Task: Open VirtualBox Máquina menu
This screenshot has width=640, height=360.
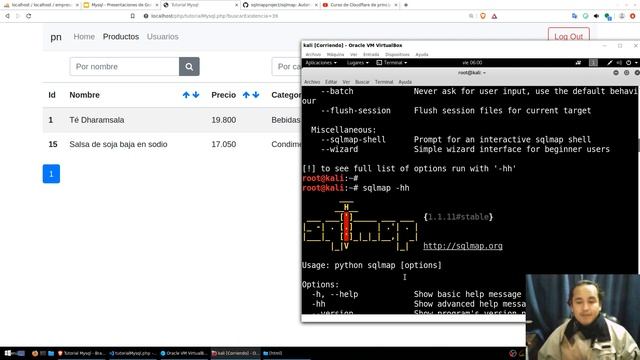Action: tap(336, 54)
